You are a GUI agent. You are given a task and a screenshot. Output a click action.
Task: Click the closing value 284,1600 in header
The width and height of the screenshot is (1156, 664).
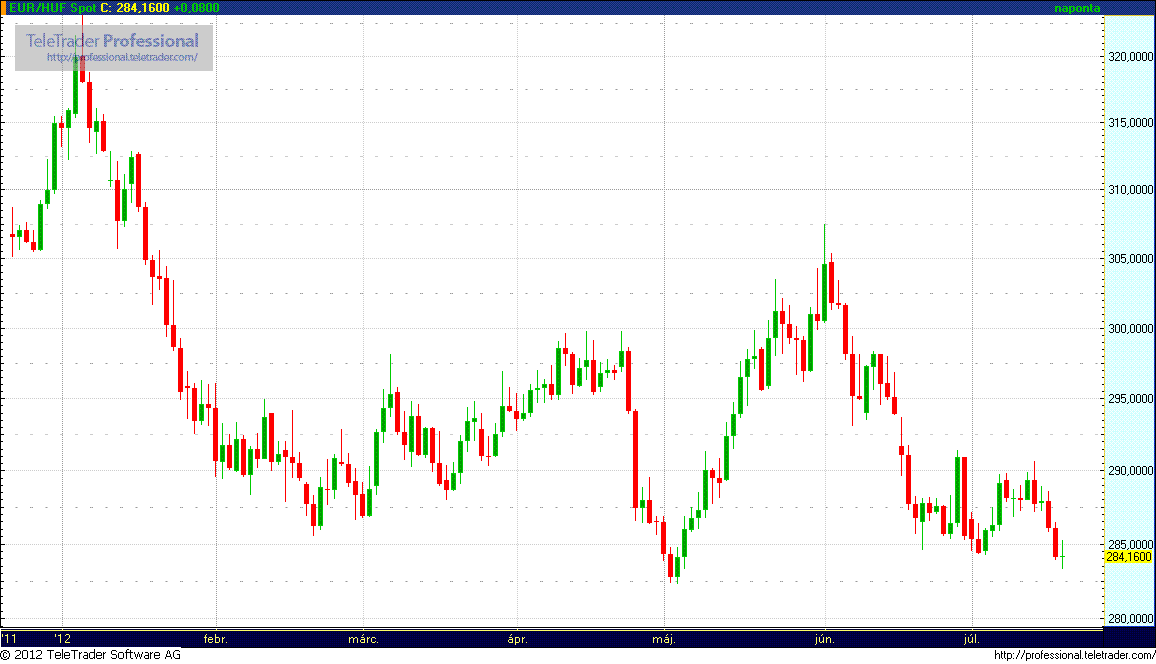coord(142,8)
